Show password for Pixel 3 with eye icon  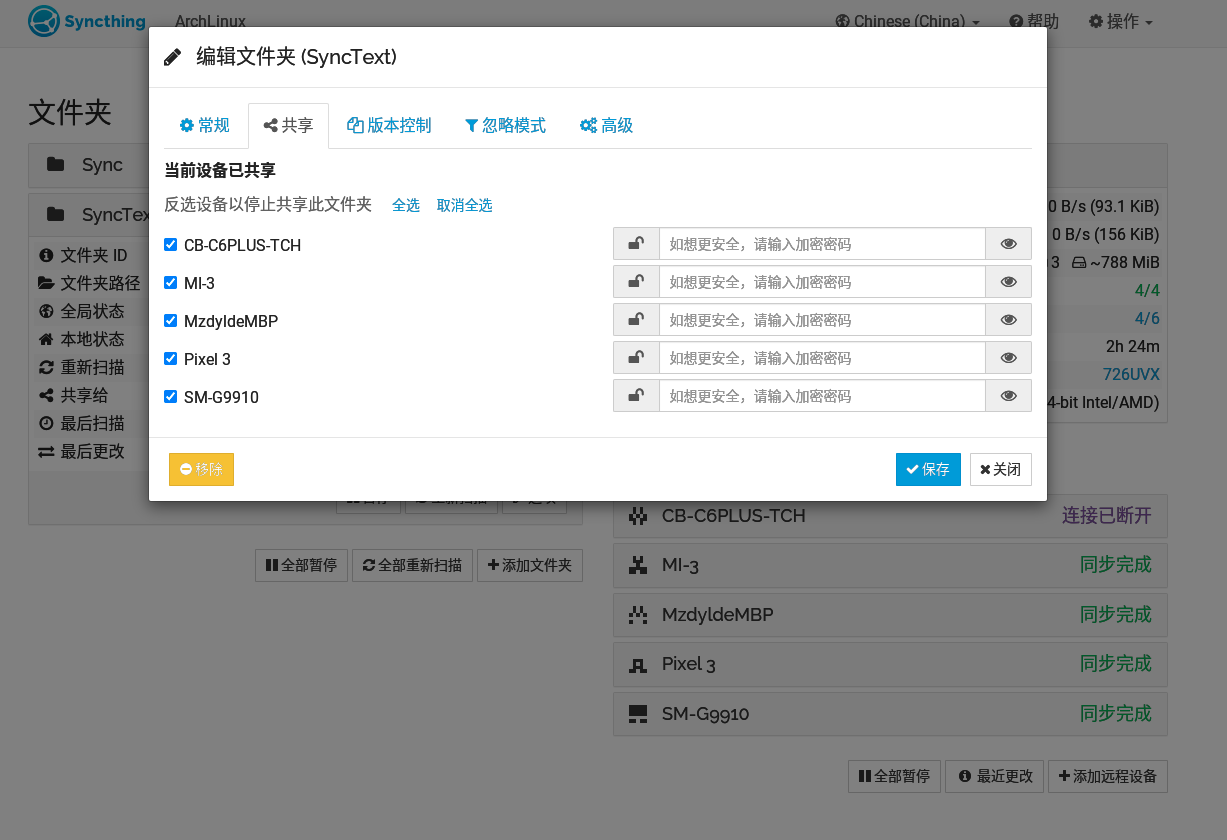pos(1008,357)
